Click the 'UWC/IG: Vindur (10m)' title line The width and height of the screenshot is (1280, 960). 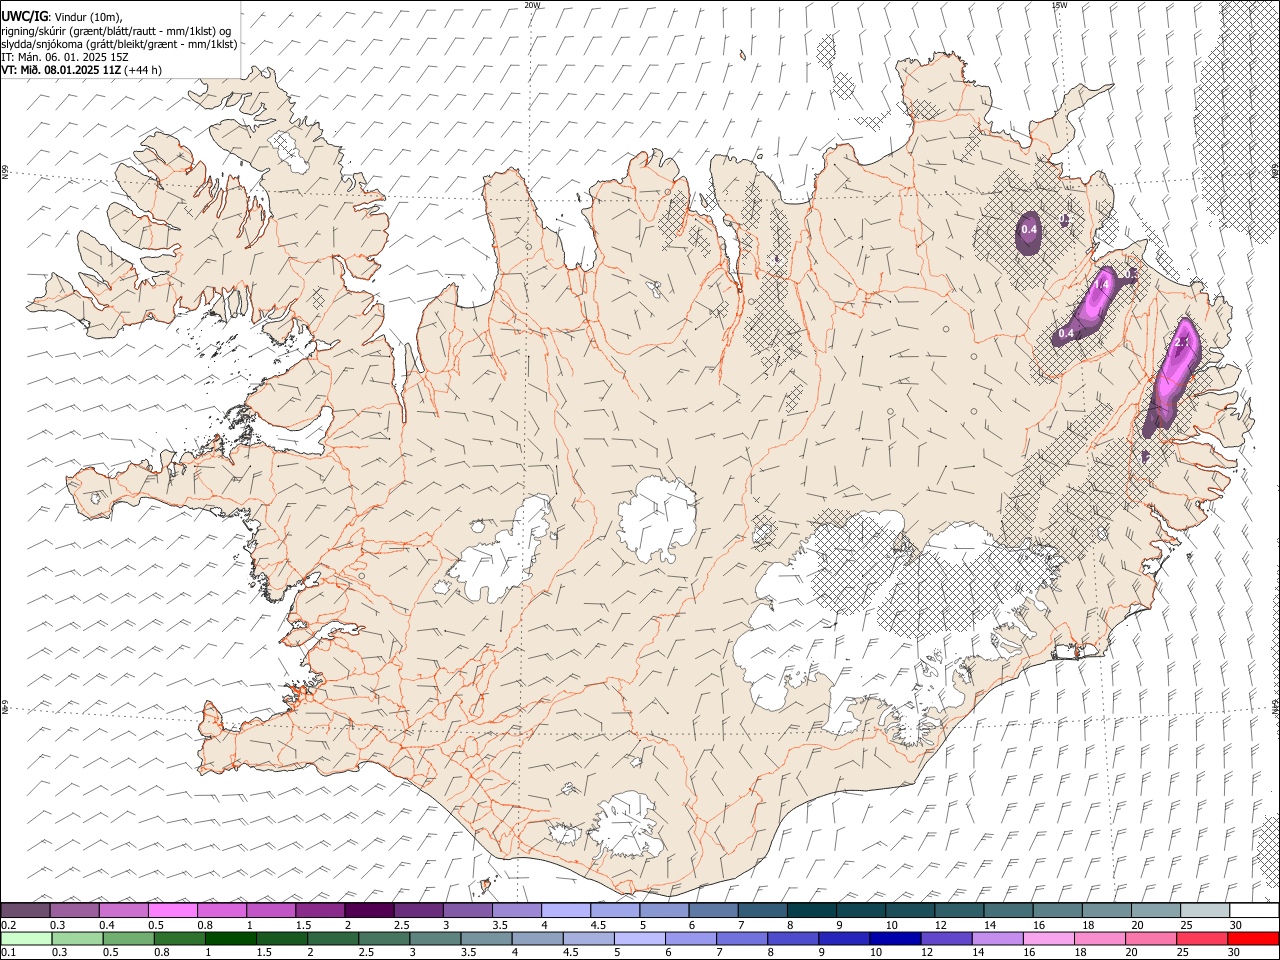pyautogui.click(x=61, y=16)
